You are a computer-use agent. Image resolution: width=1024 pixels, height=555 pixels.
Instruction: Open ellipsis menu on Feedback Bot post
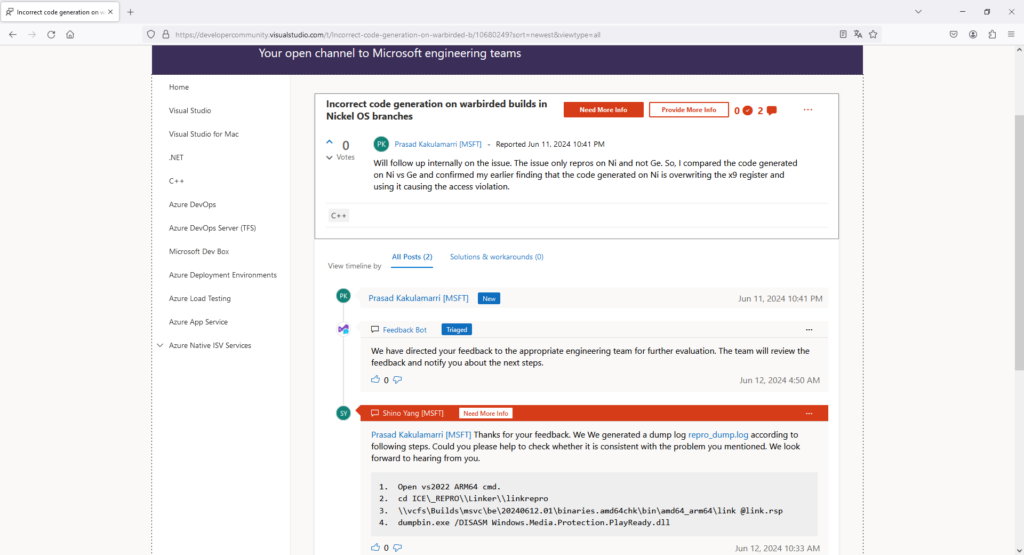click(x=809, y=329)
